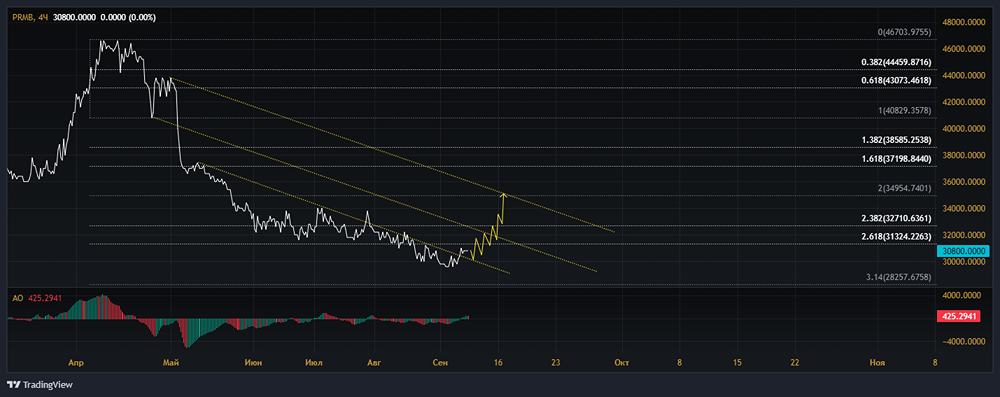Image resolution: width=1000 pixels, height=397 pixels.
Task: Click the price change value 0.0000 (0.00%)
Action: tap(128, 17)
